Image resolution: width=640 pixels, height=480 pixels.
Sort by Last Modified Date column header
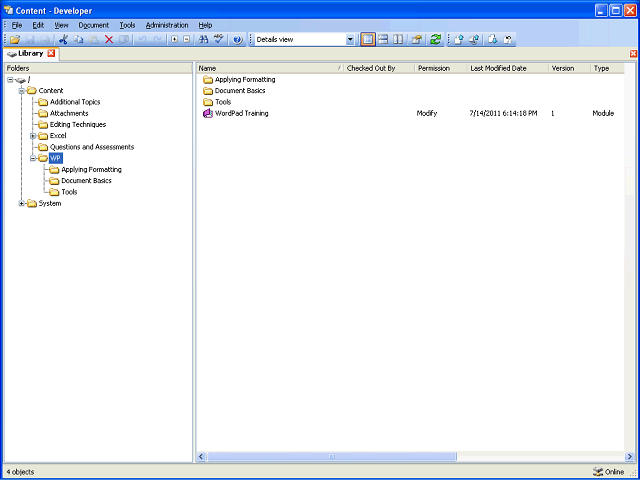pyautogui.click(x=509, y=69)
